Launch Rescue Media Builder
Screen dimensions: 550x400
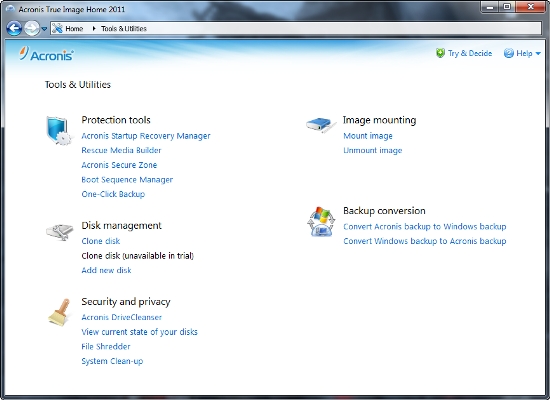(x=121, y=151)
